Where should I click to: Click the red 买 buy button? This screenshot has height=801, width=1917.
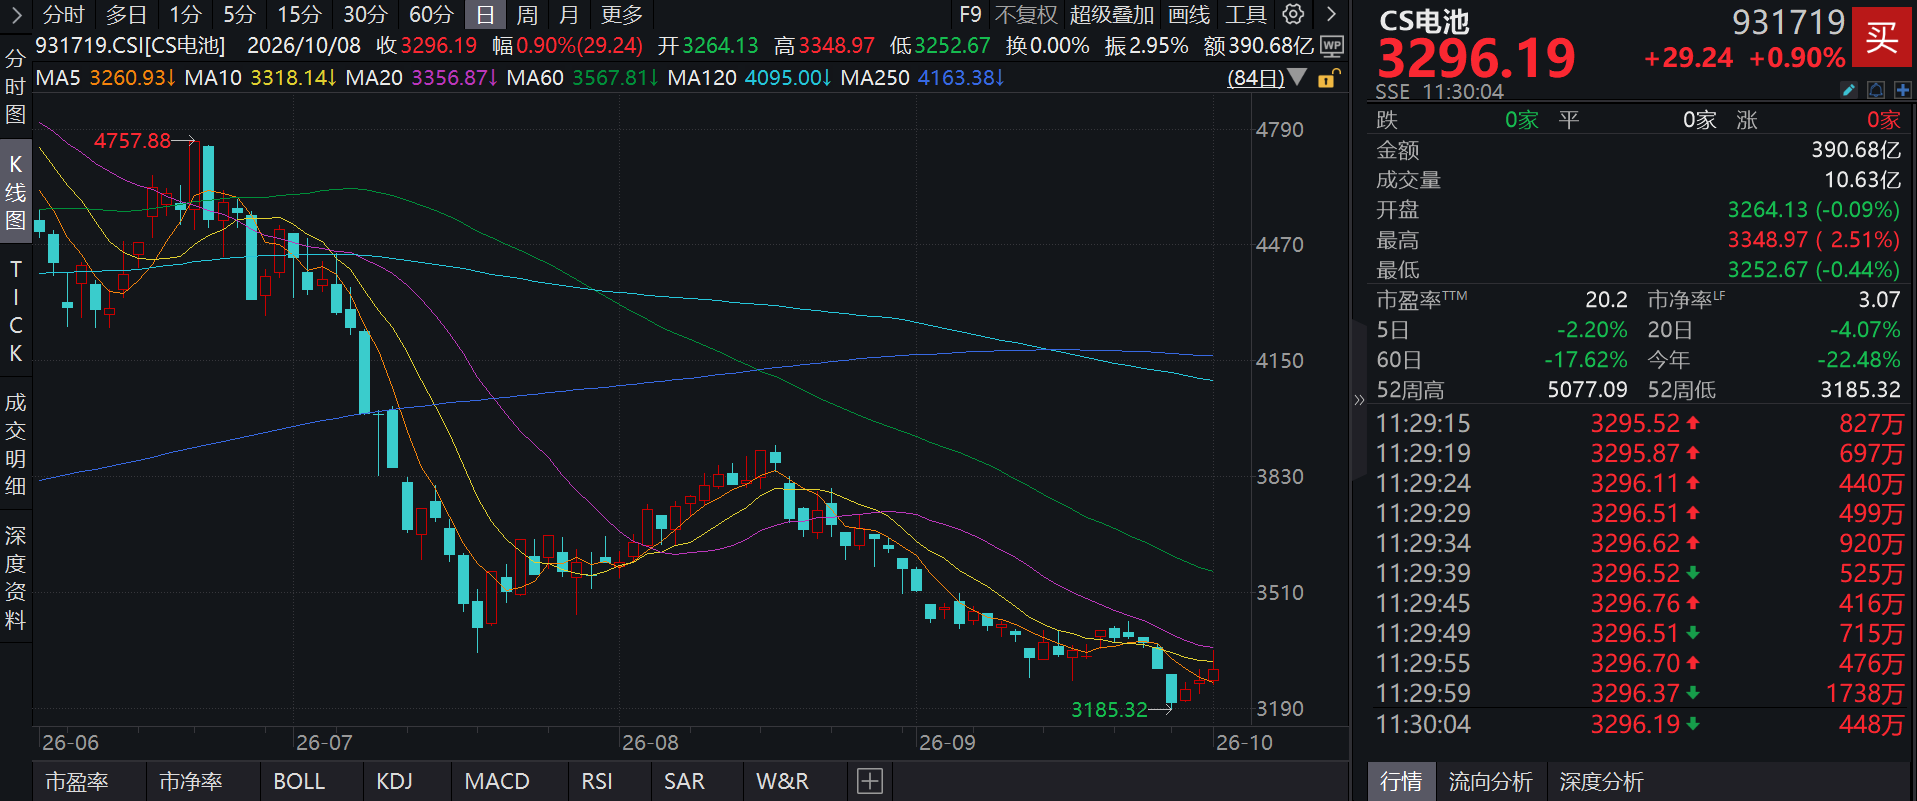pyautogui.click(x=1881, y=38)
